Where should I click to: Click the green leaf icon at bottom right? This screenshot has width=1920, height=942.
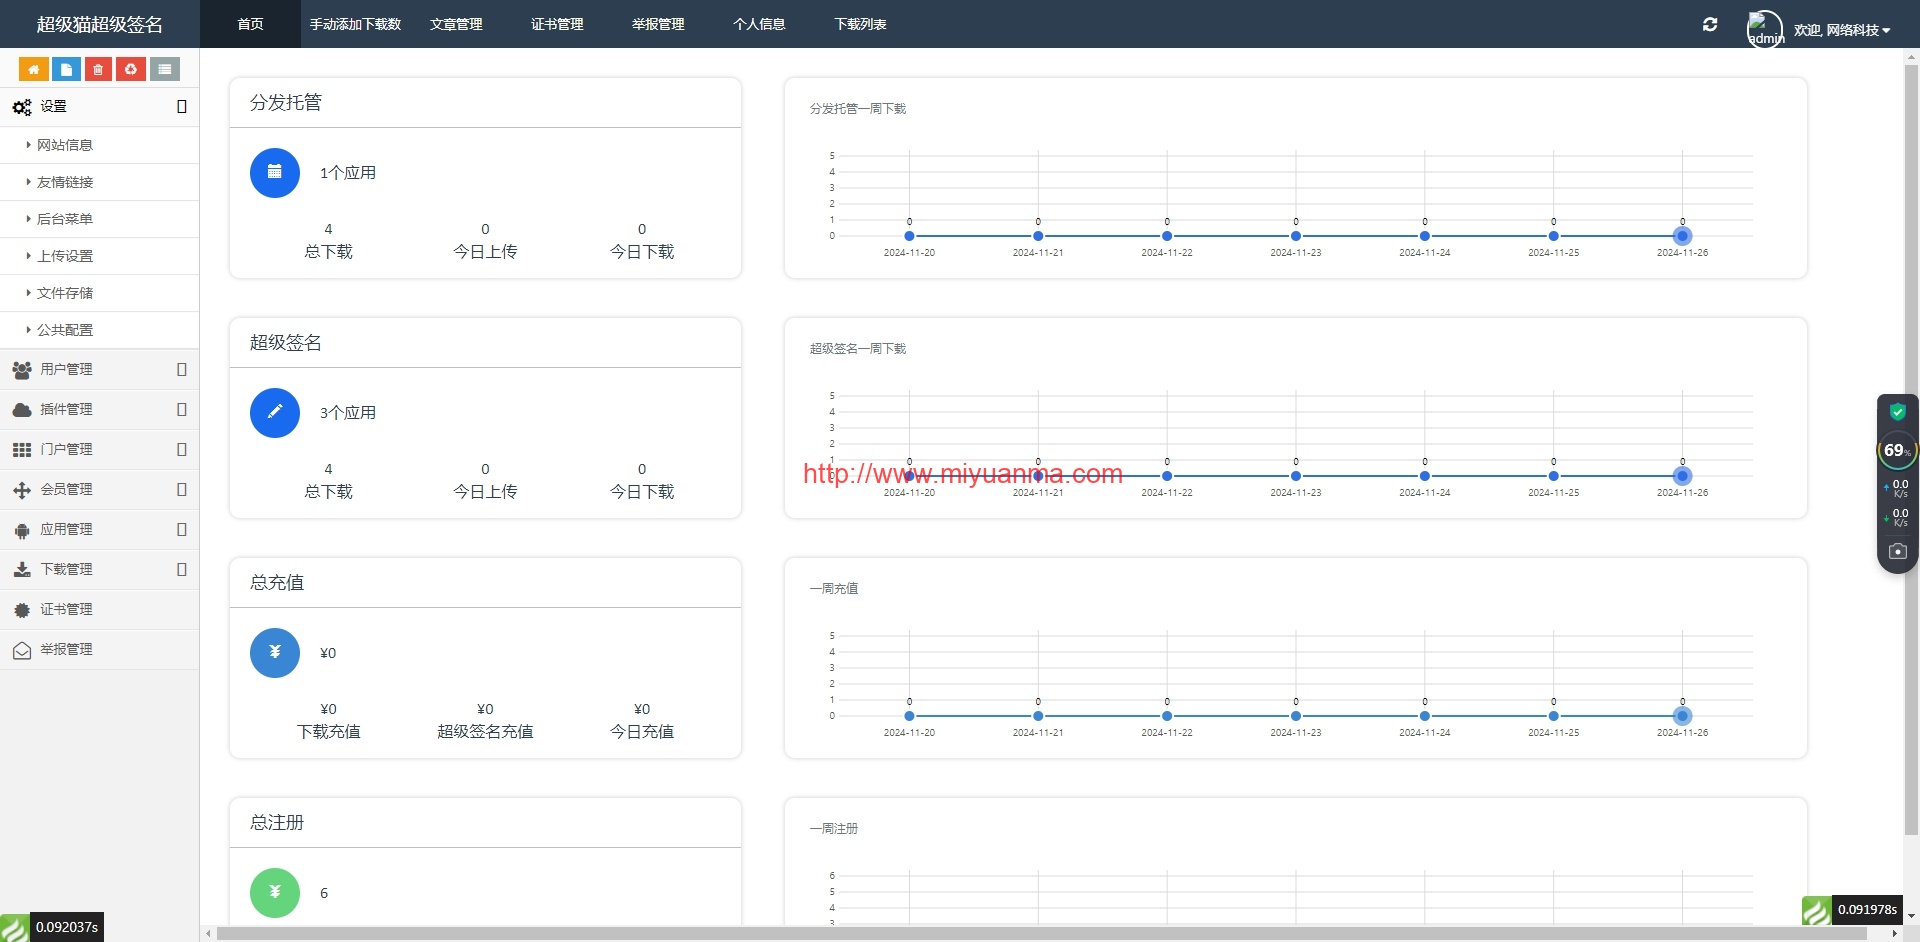click(x=1816, y=910)
